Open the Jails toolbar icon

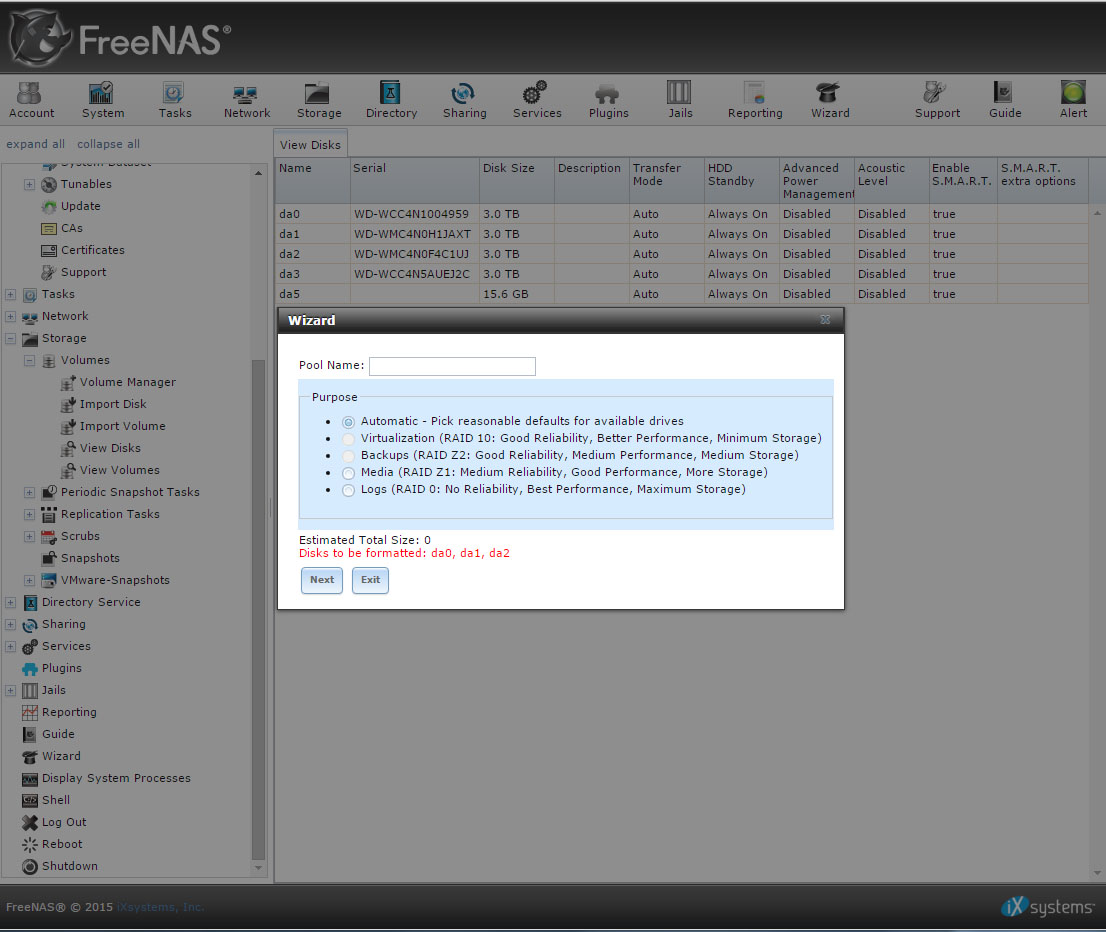click(679, 99)
